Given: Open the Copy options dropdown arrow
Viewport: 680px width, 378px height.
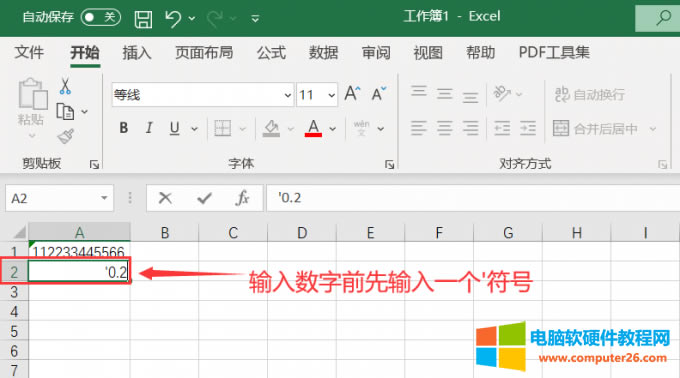Looking at the screenshot, I should tap(85, 112).
